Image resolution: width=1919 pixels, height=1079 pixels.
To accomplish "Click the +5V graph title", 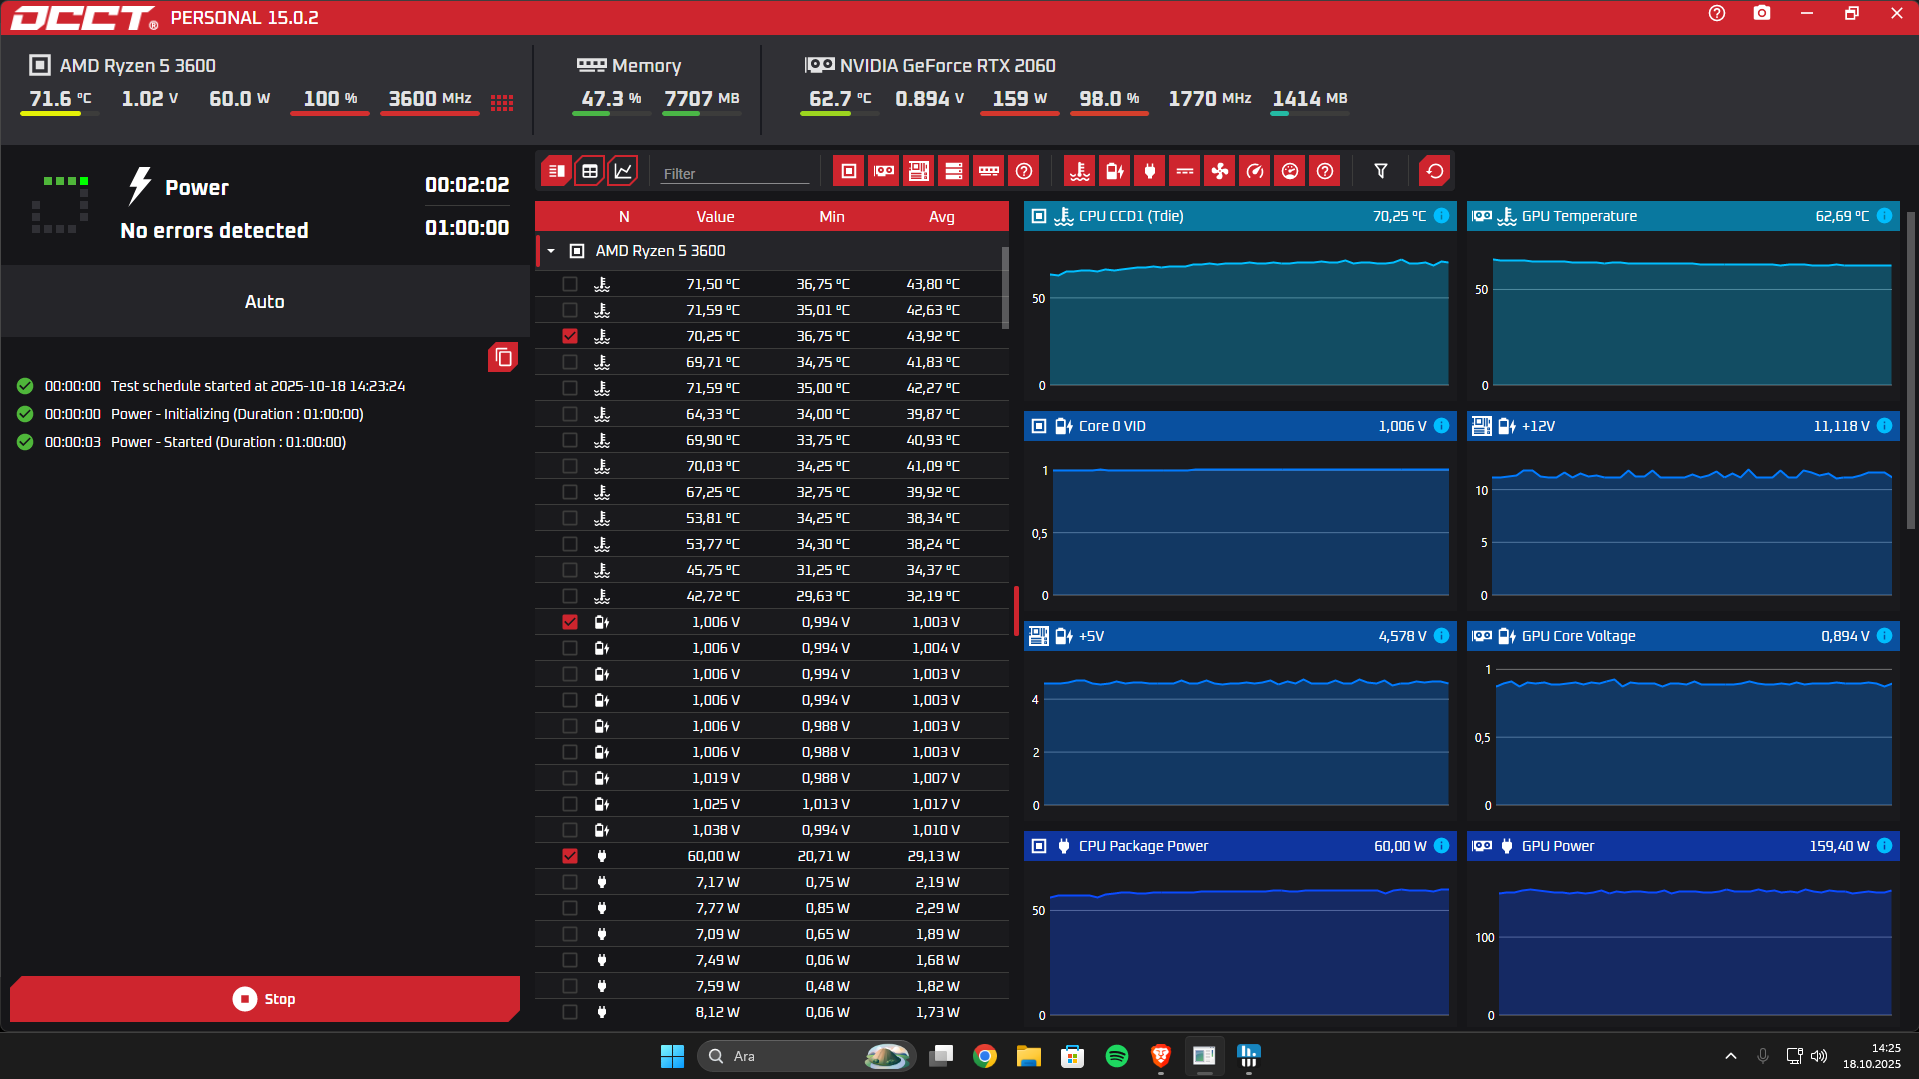I will (x=1091, y=636).
